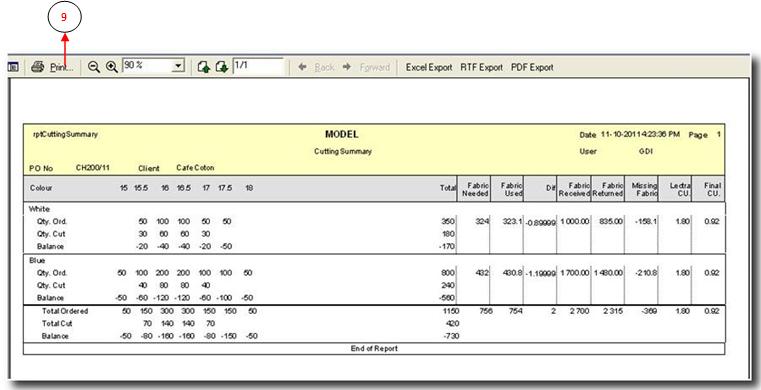The width and height of the screenshot is (761, 390).
Task: Click the Lectra CU. column header
Action: click(680, 189)
